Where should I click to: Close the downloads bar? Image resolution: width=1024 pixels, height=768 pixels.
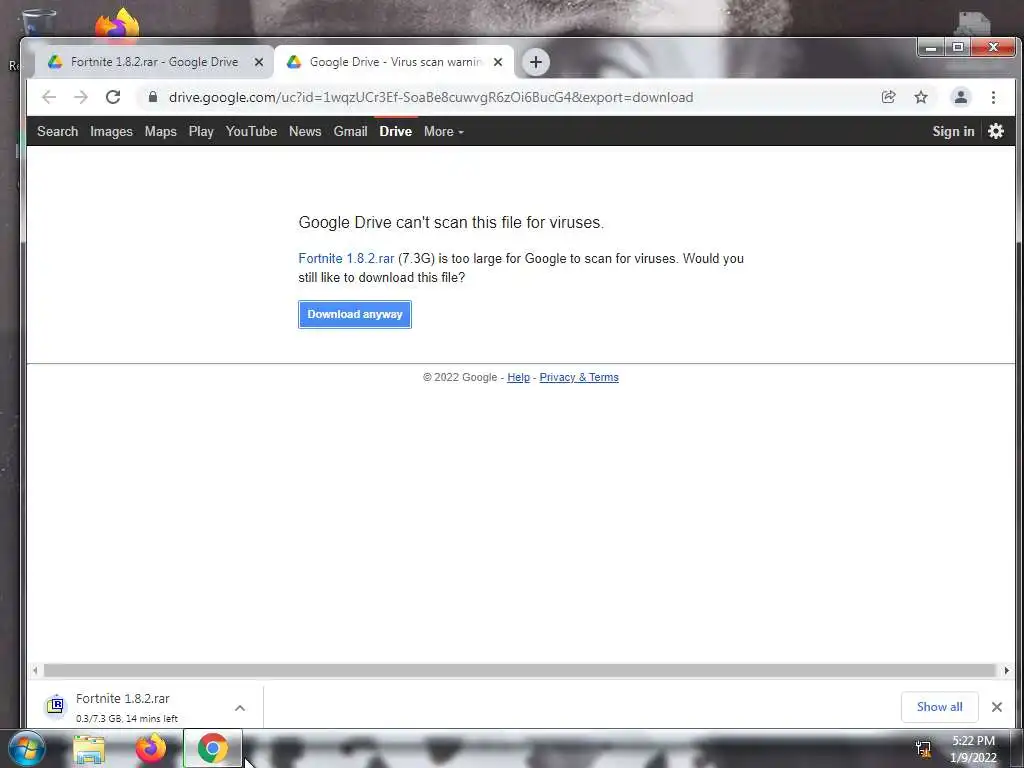click(x=997, y=707)
